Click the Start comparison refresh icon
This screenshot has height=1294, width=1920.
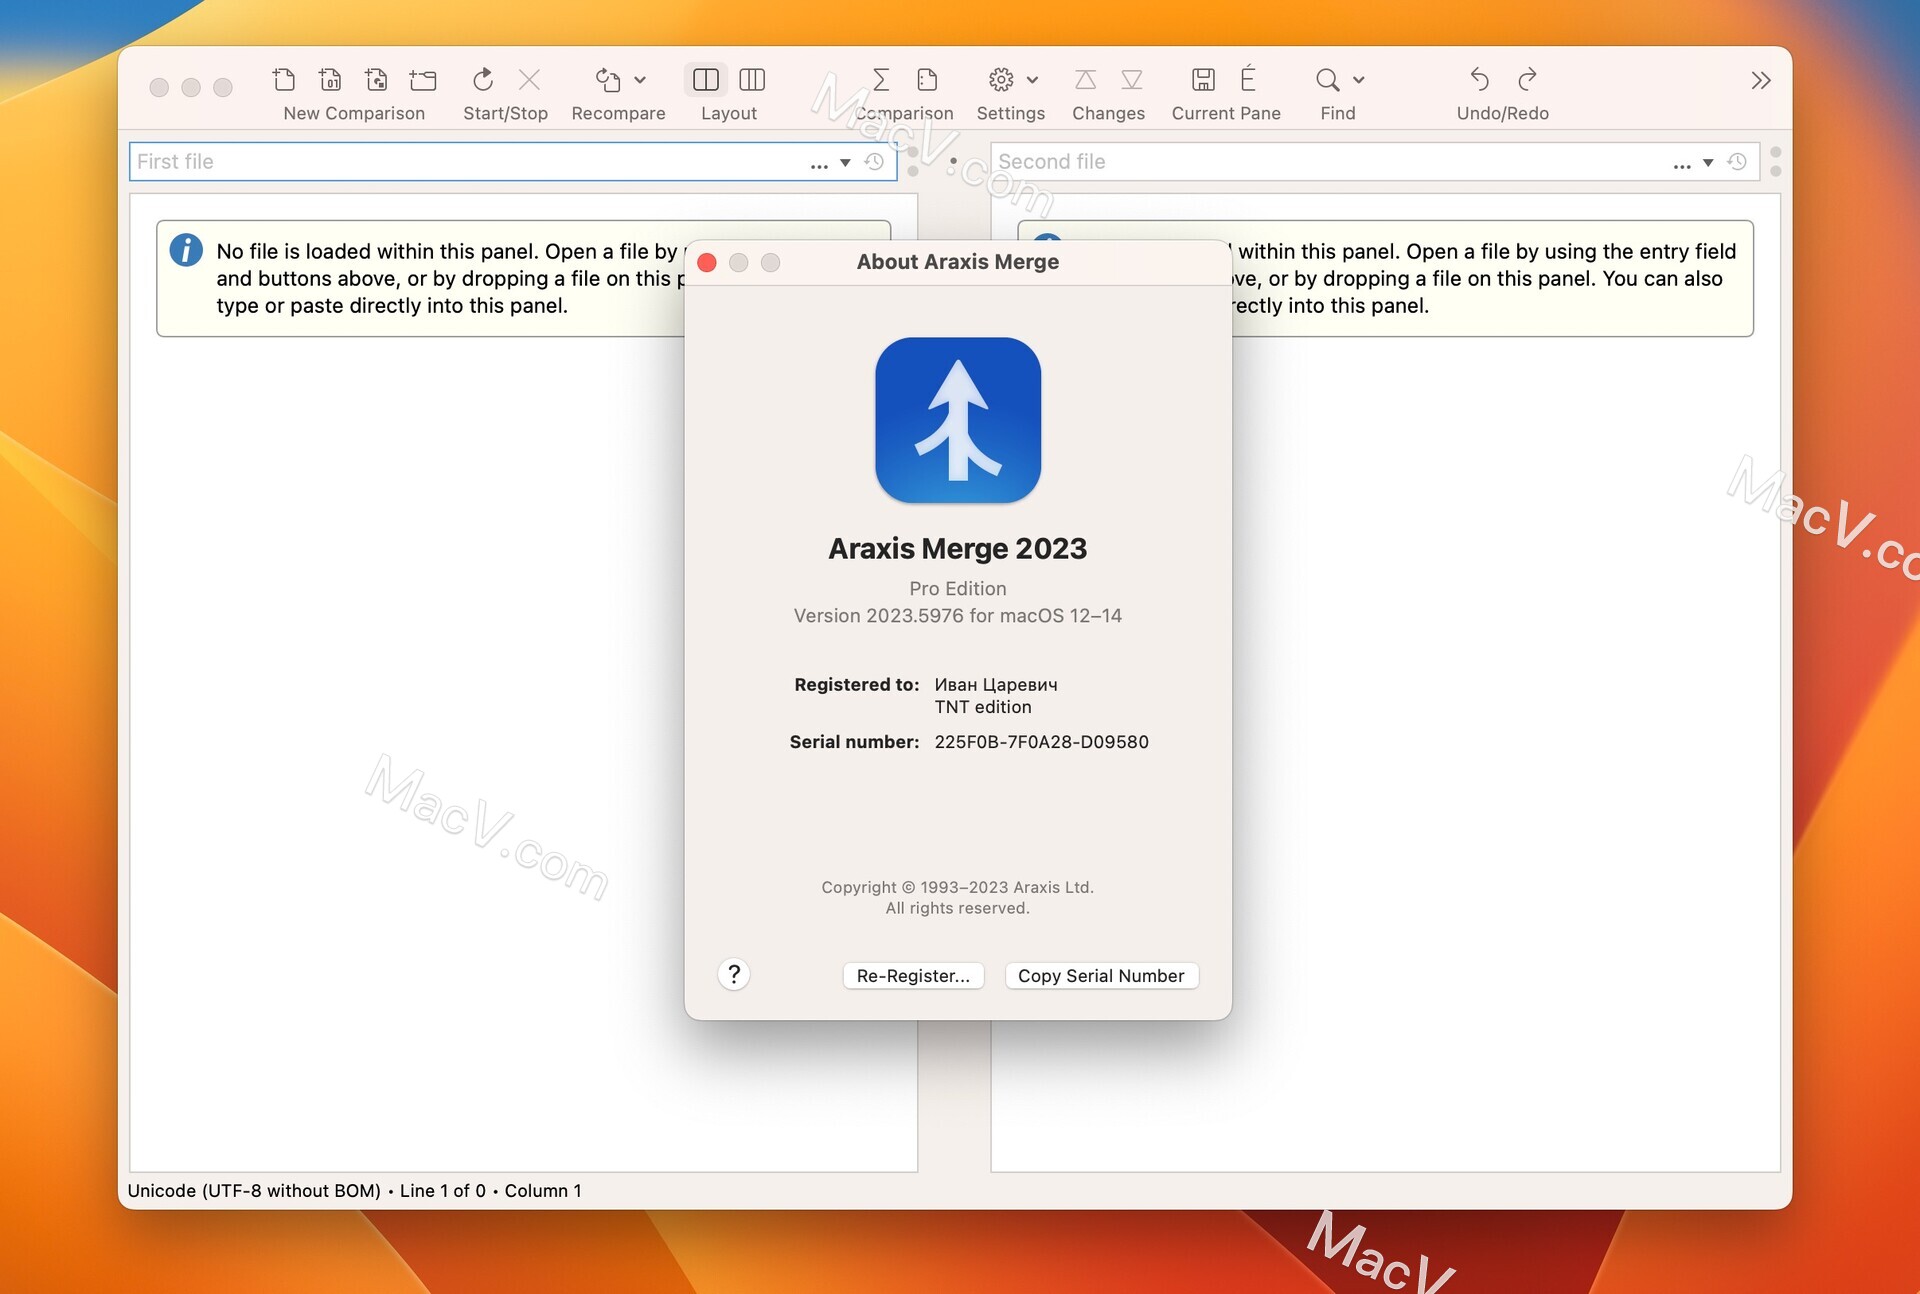click(483, 79)
